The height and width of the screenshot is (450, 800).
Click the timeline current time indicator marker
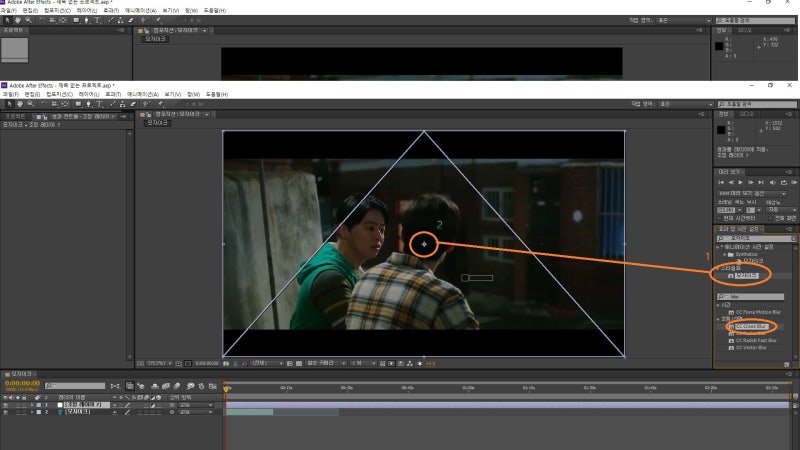click(226, 389)
